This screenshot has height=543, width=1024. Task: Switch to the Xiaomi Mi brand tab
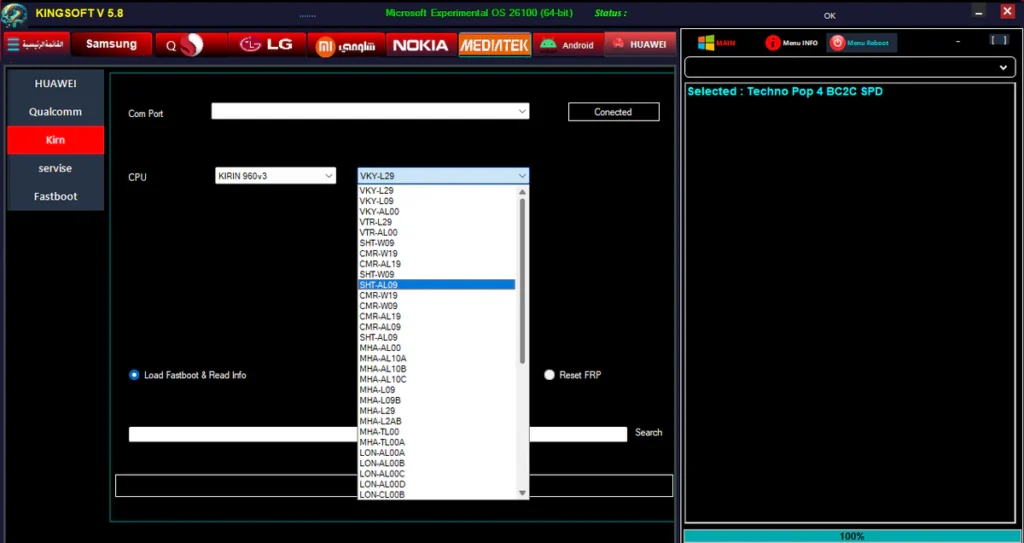pos(345,45)
